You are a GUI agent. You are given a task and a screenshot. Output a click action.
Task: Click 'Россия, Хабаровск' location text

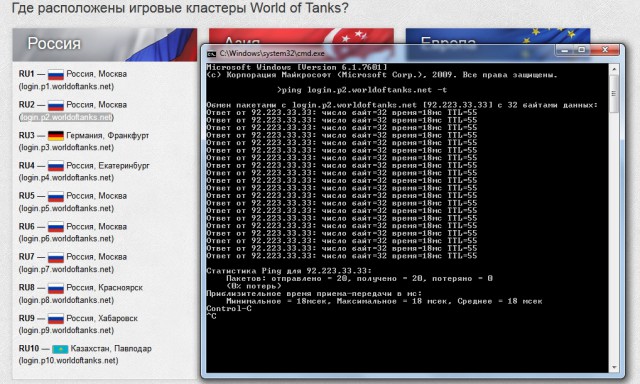click(x=102, y=318)
